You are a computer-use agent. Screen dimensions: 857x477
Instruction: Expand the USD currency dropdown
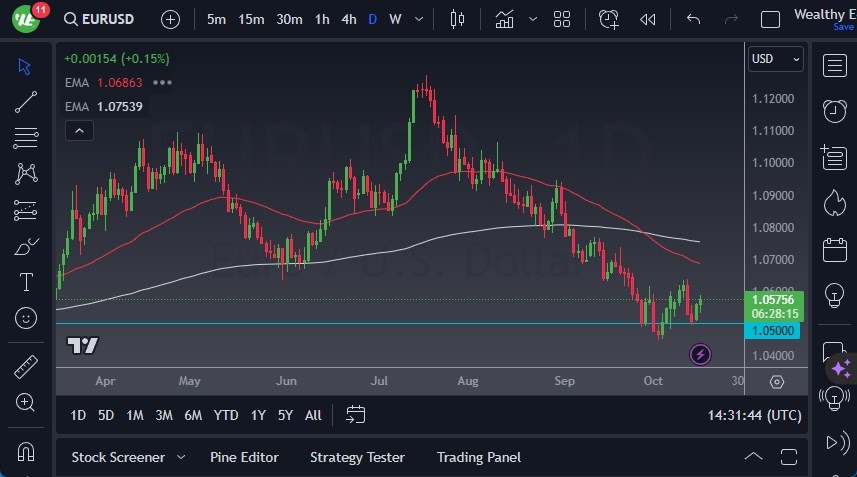point(776,59)
